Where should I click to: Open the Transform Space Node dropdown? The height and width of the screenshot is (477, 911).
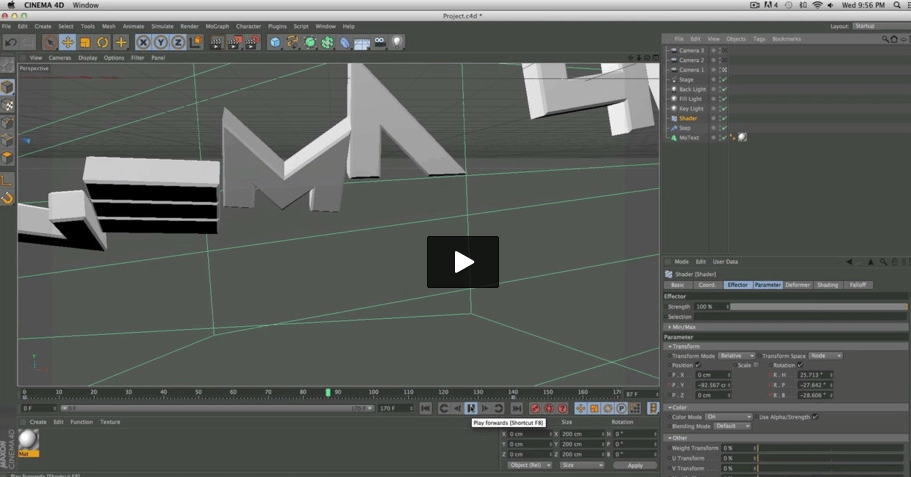click(825, 356)
